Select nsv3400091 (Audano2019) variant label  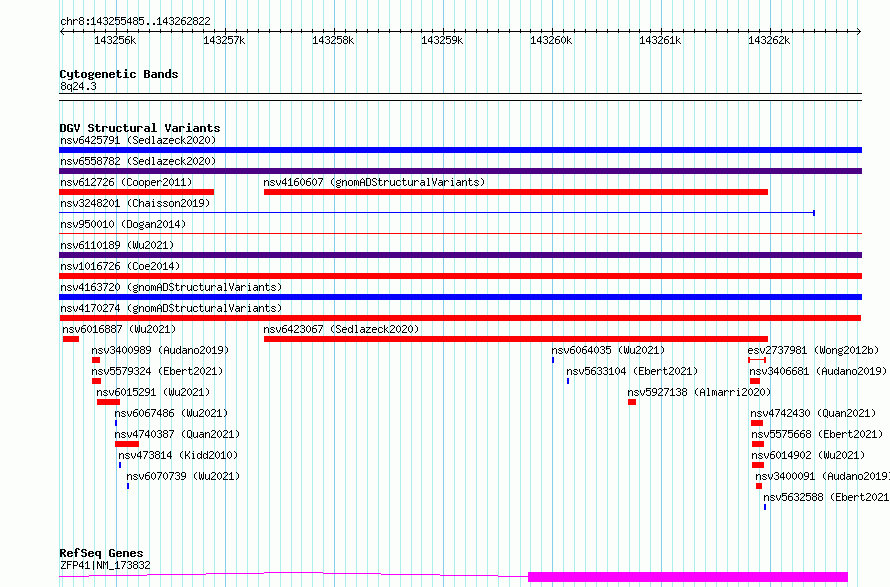tap(822, 476)
